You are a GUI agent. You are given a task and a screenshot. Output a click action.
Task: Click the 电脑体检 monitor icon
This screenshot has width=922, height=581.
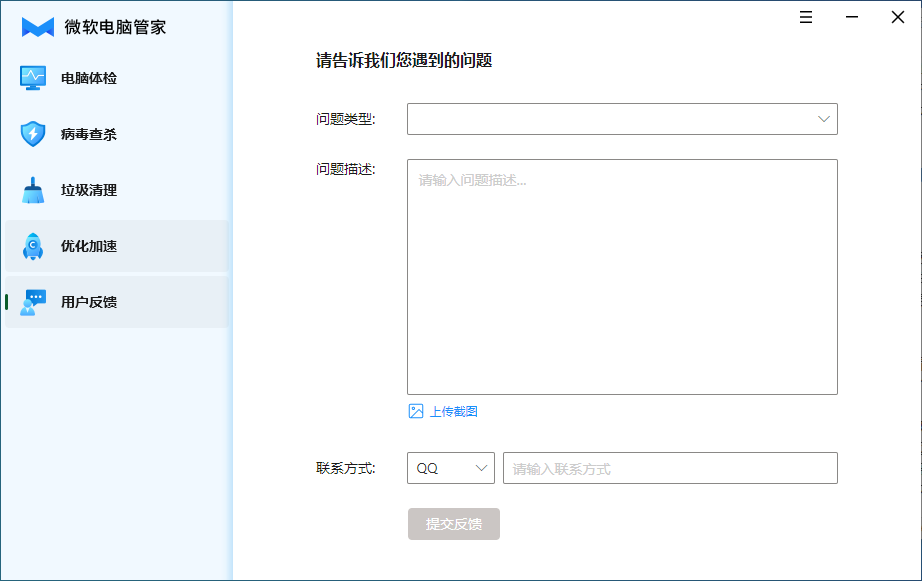point(33,78)
